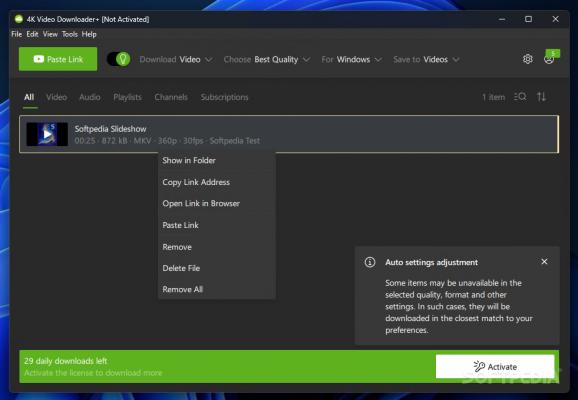Click the Activate button
This screenshot has width=578, height=400.
pyautogui.click(x=495, y=366)
